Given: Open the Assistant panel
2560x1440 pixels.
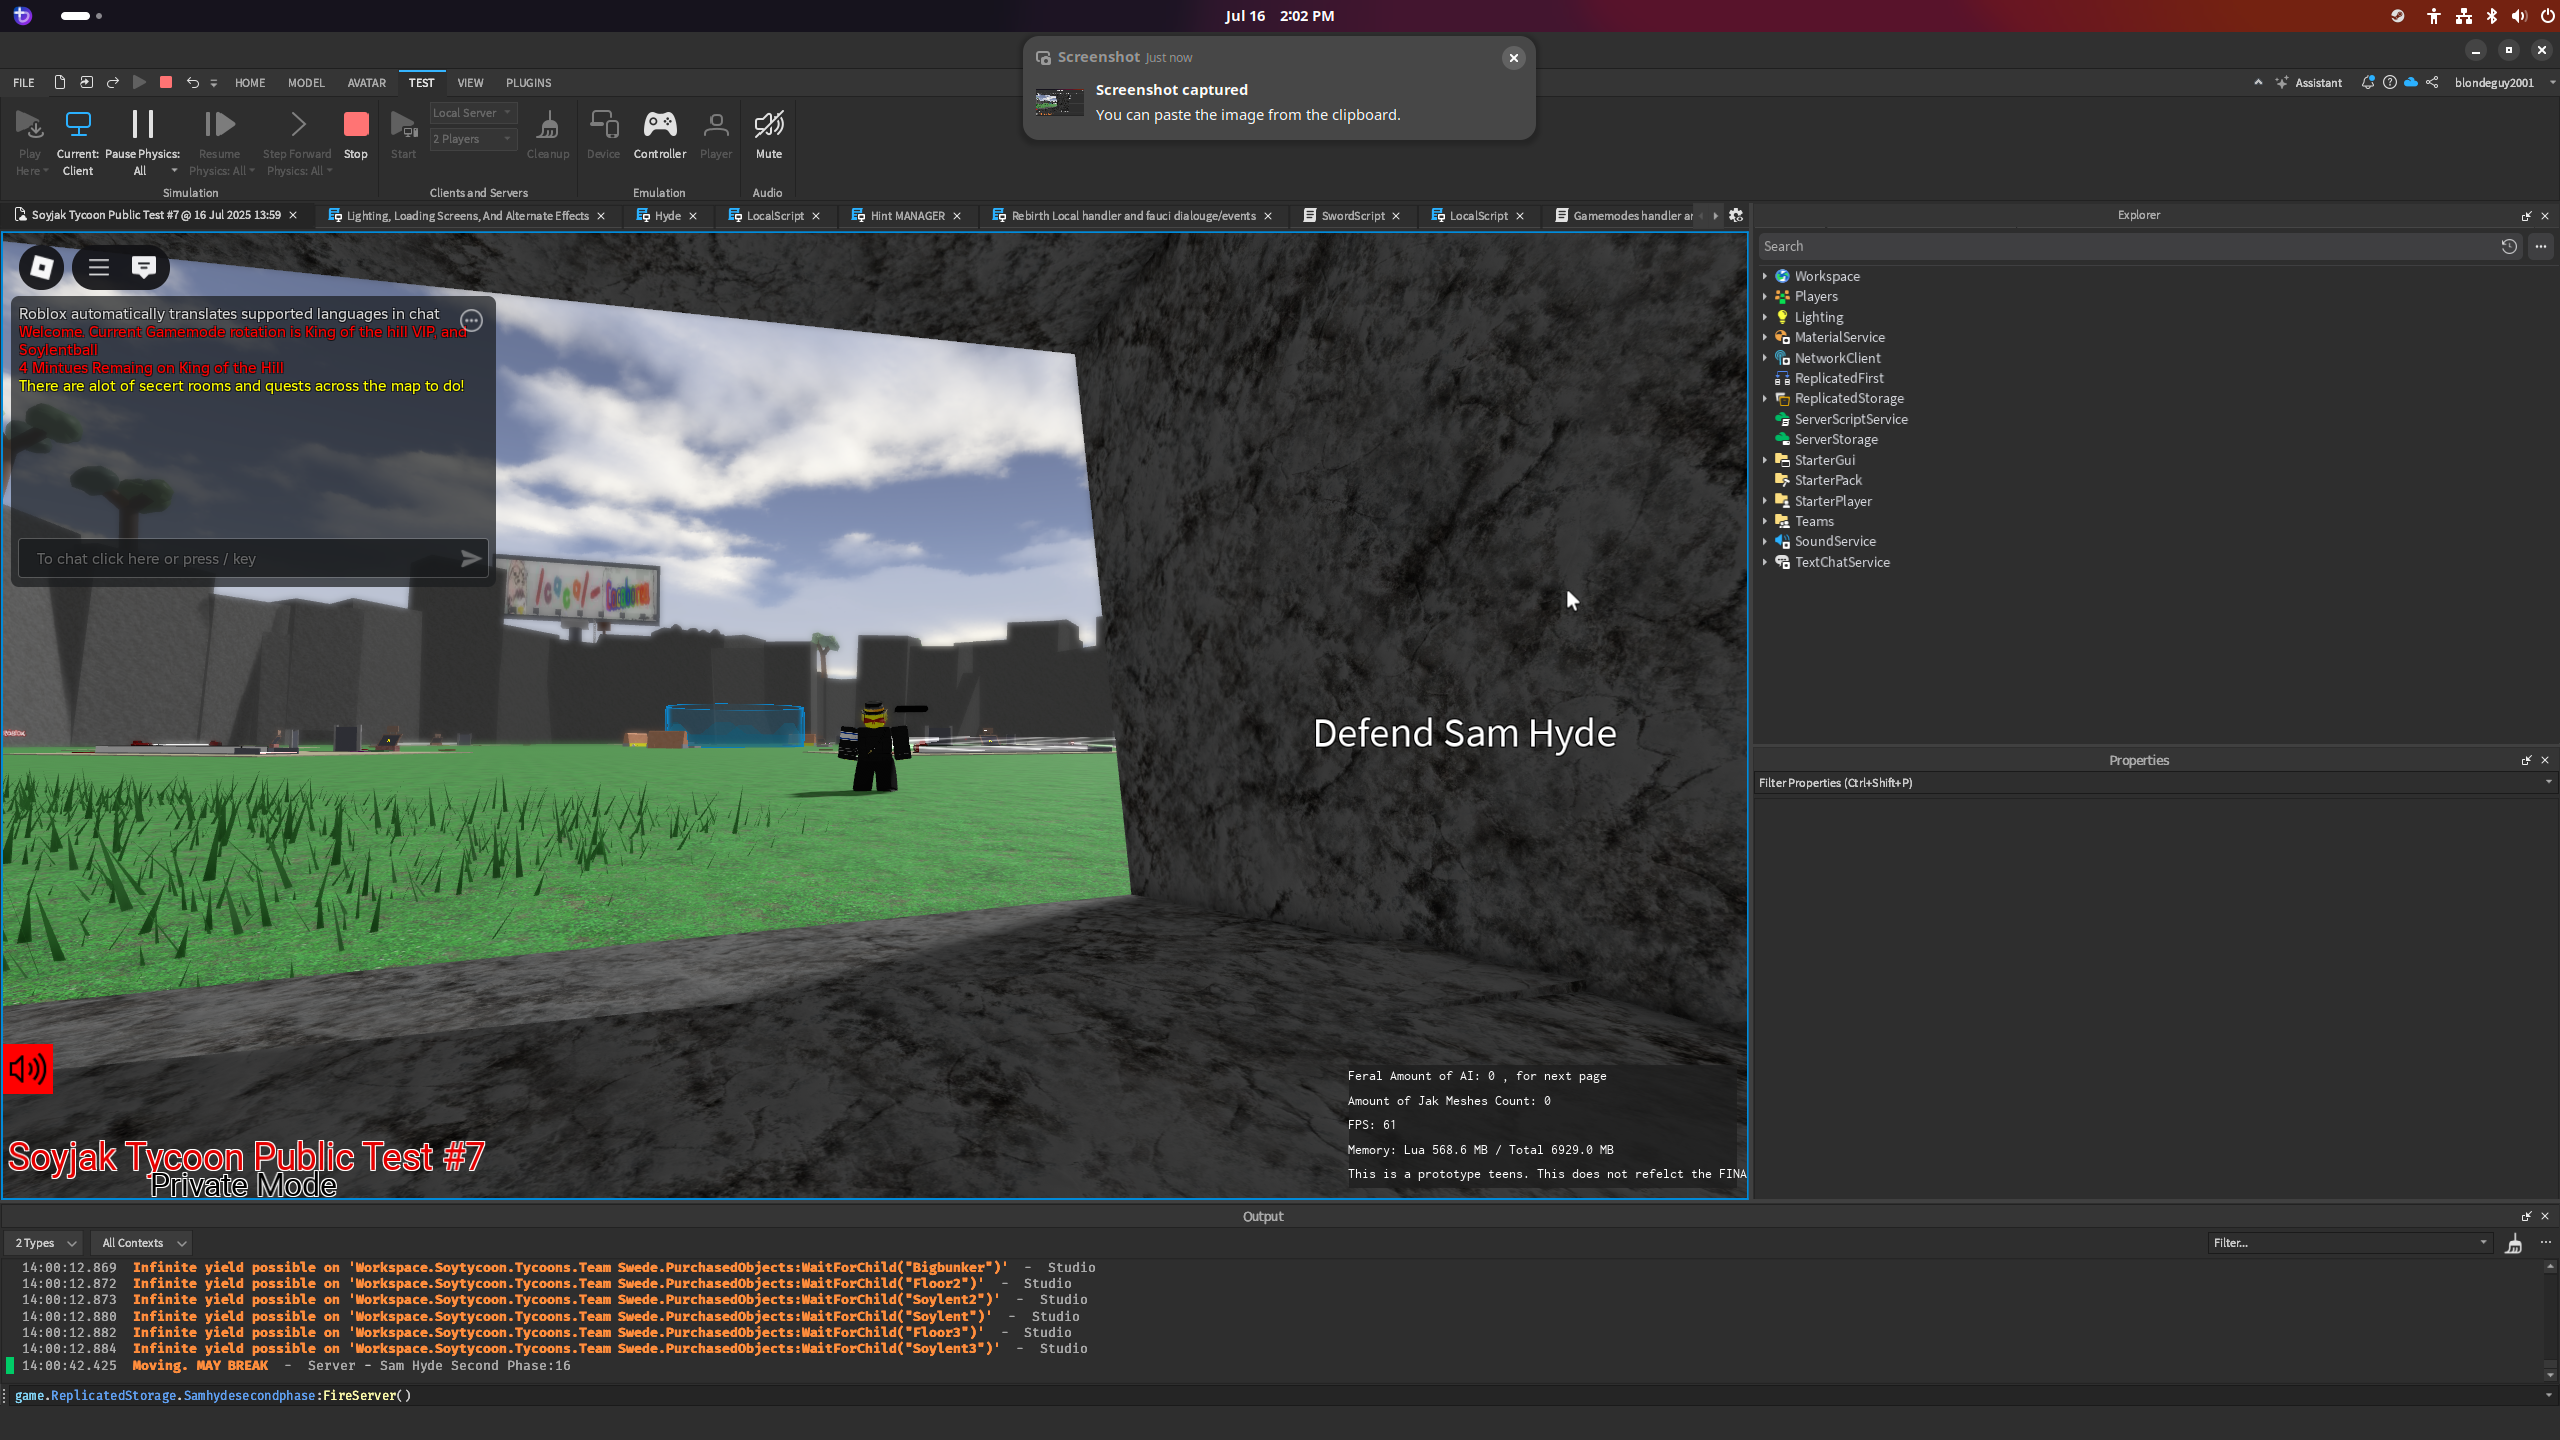Looking at the screenshot, I should click(x=2309, y=83).
